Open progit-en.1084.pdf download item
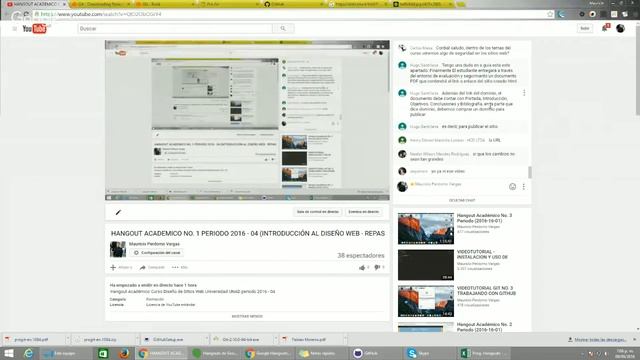This screenshot has width=640, height=360. tap(32, 339)
